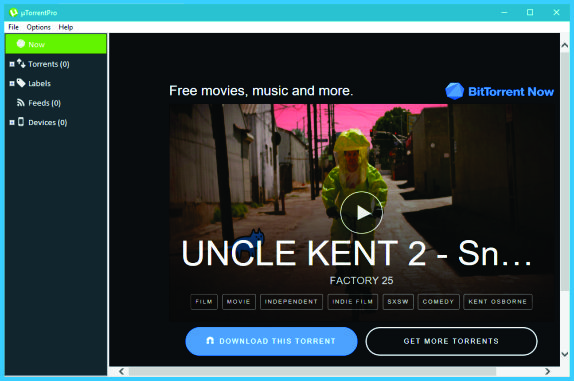Open the File menu

coord(14,27)
